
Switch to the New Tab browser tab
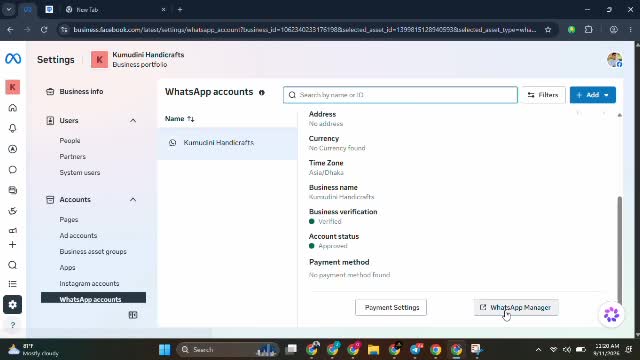pyautogui.click(x=116, y=9)
